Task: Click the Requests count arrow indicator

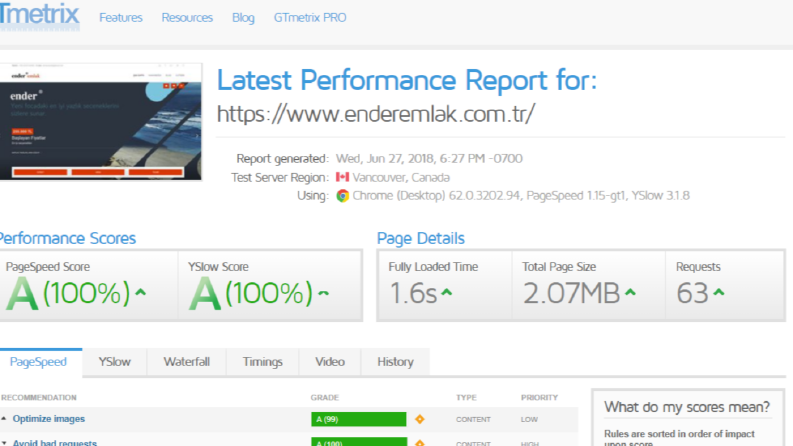Action: 719,292
